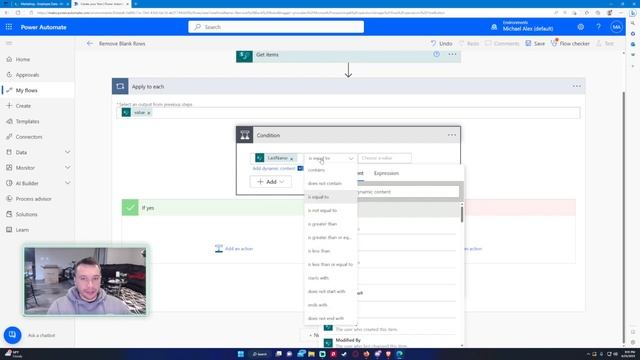Switch to the Expression tab
This screenshot has height=360, width=640.
[x=386, y=173]
